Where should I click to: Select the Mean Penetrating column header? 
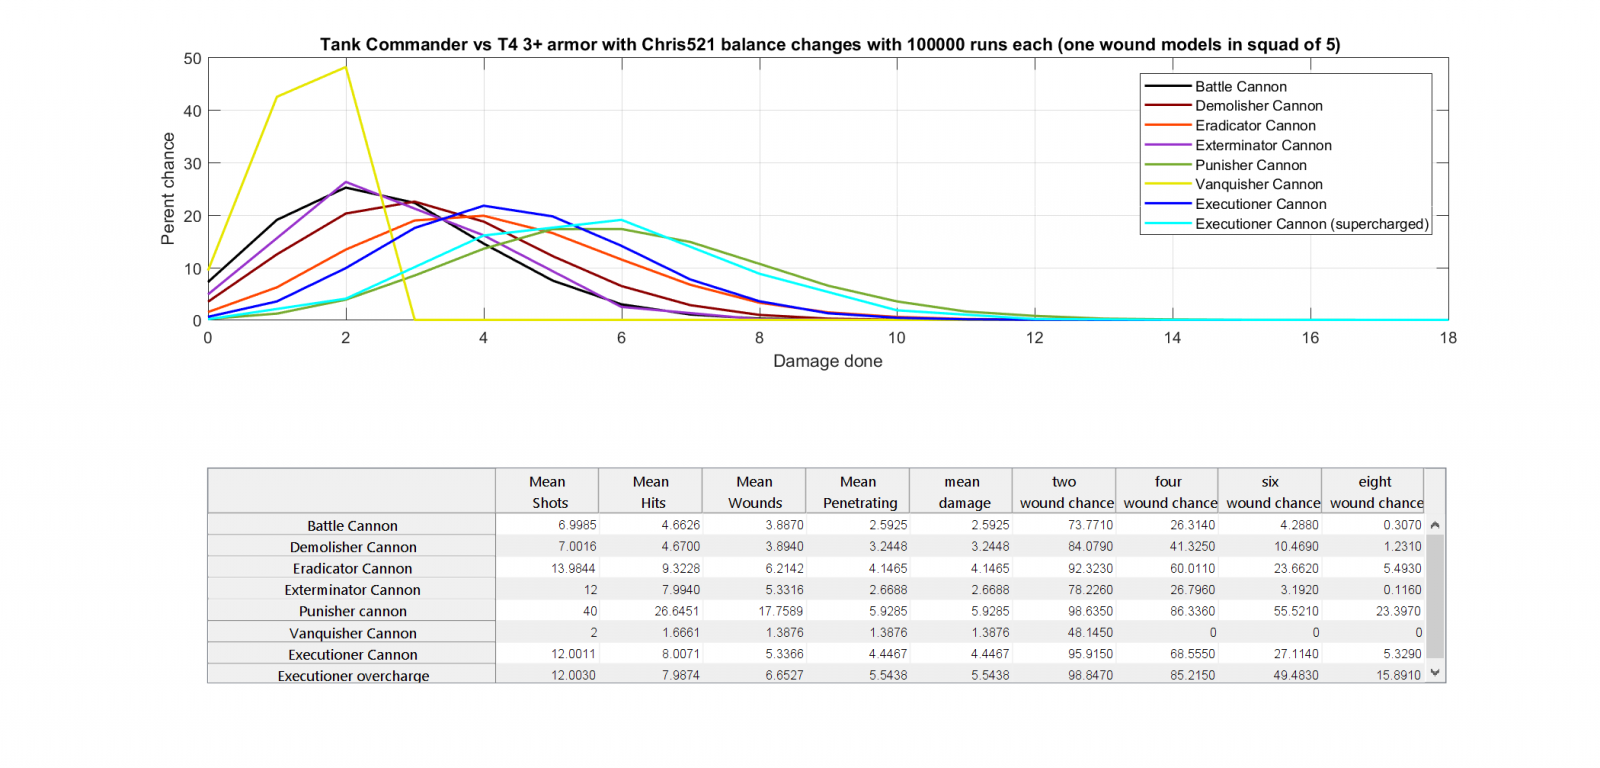tap(858, 492)
